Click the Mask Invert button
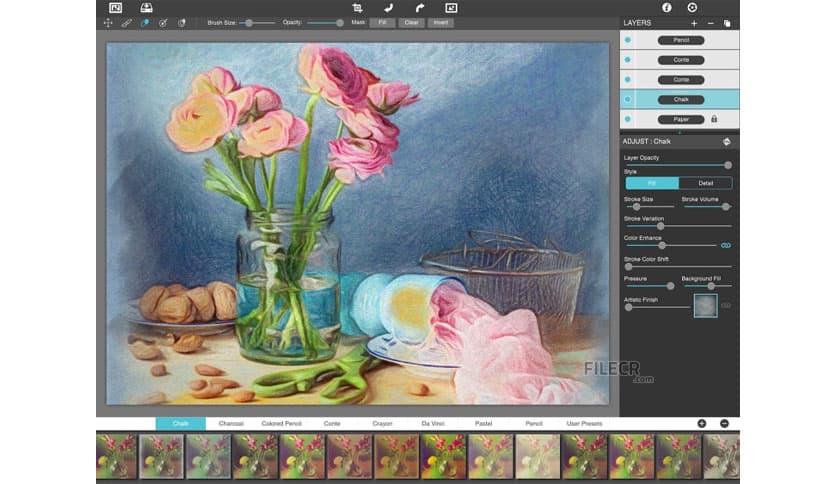The width and height of the screenshot is (836, 484). pos(440,22)
